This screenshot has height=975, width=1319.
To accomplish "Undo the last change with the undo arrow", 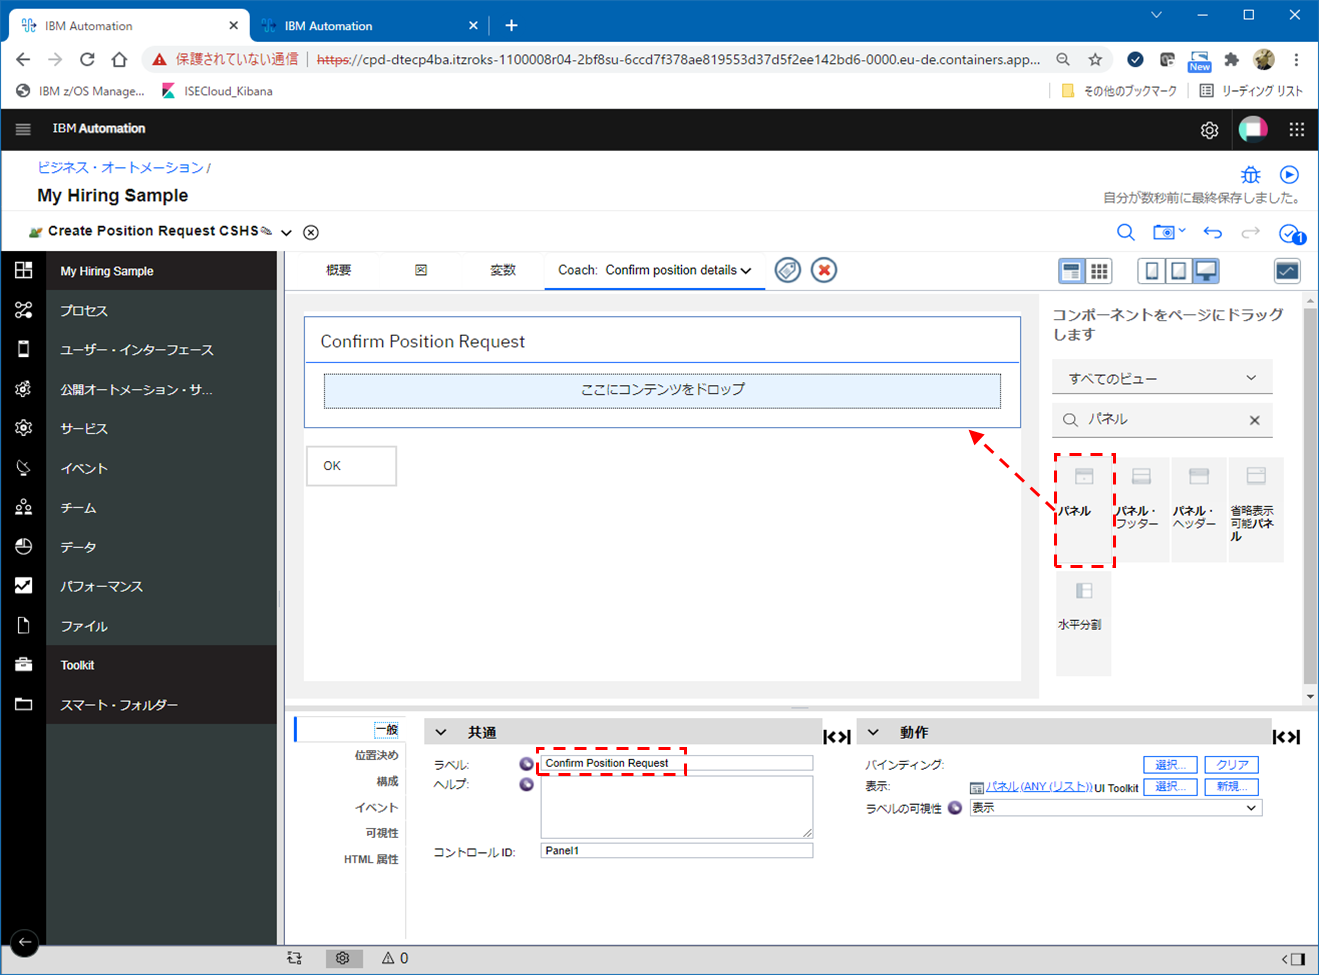I will 1212,232.
